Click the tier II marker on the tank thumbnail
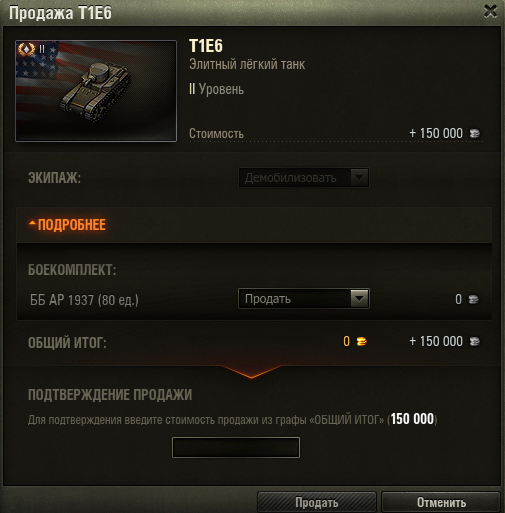 pos(42,49)
